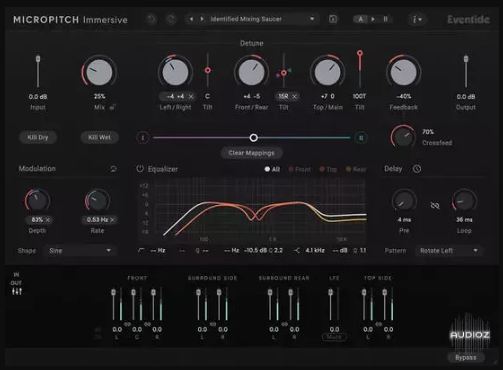Click the redo arrow icon in header
This screenshot has width=503, height=370.
click(171, 19)
